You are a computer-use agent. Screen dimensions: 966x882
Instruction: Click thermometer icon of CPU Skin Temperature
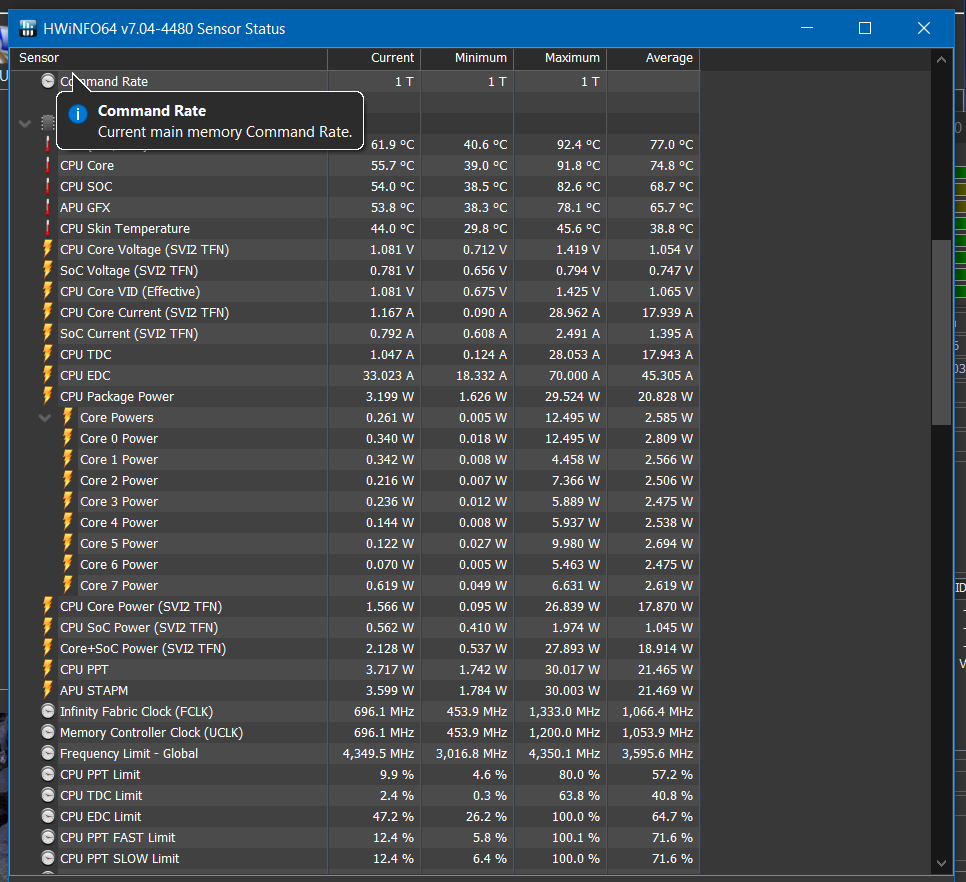(47, 228)
